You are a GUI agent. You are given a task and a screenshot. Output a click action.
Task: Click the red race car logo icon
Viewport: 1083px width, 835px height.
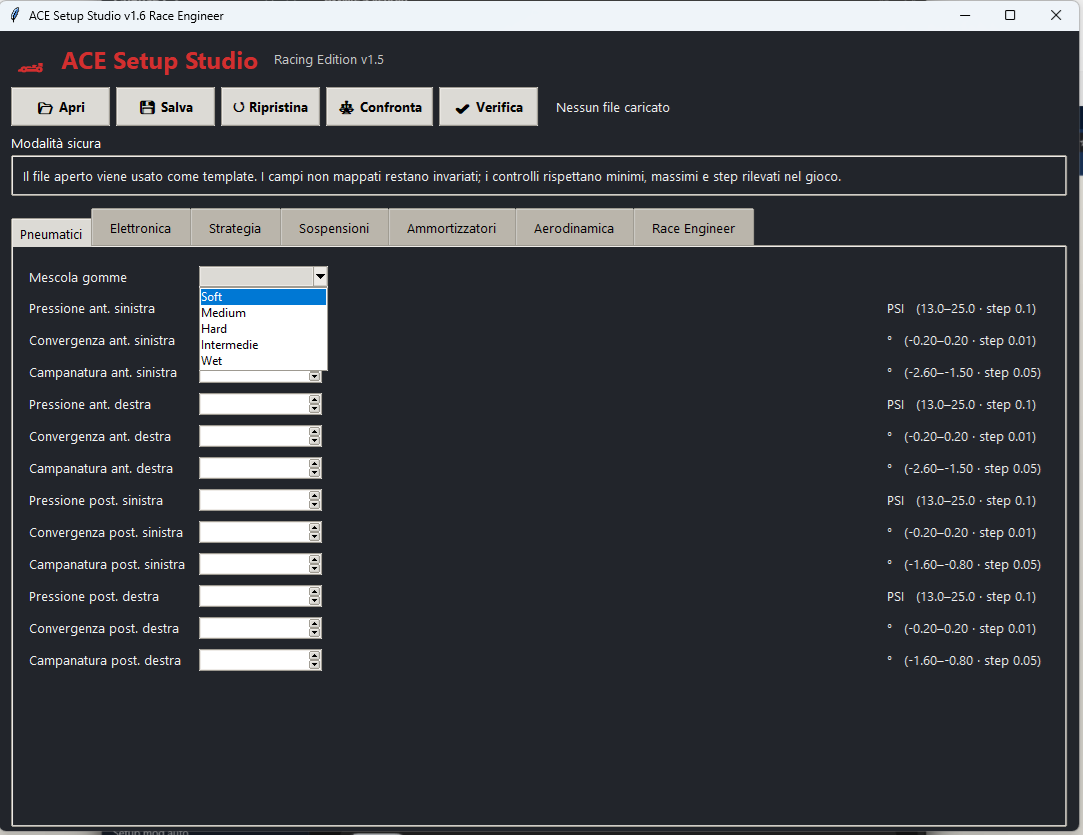click(30, 67)
